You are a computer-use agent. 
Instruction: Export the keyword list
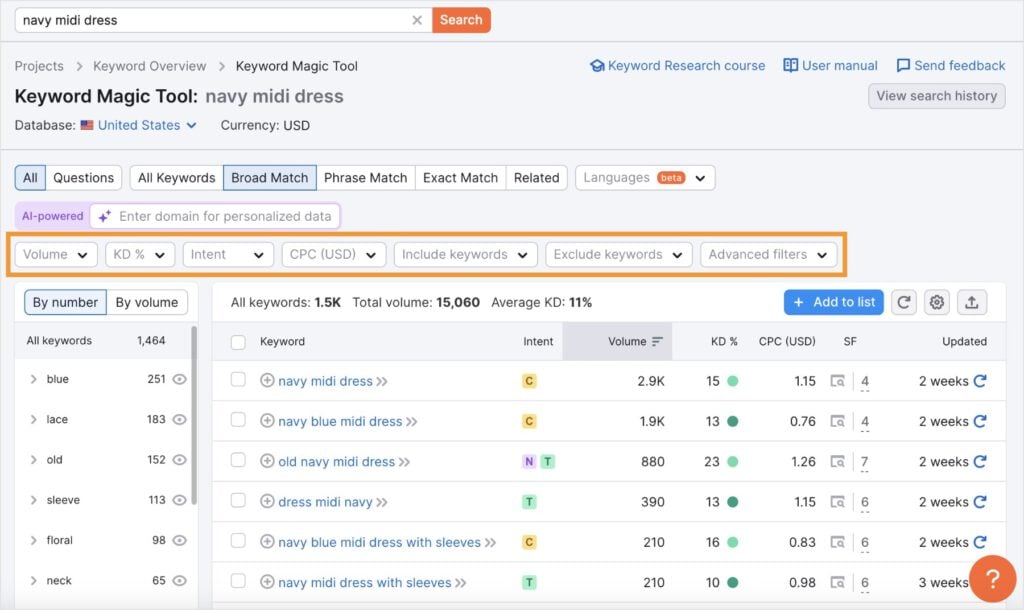tap(971, 302)
